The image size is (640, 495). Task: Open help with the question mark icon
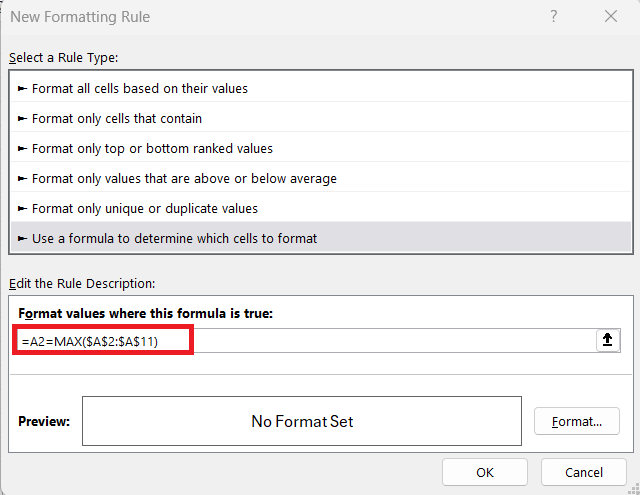click(553, 16)
